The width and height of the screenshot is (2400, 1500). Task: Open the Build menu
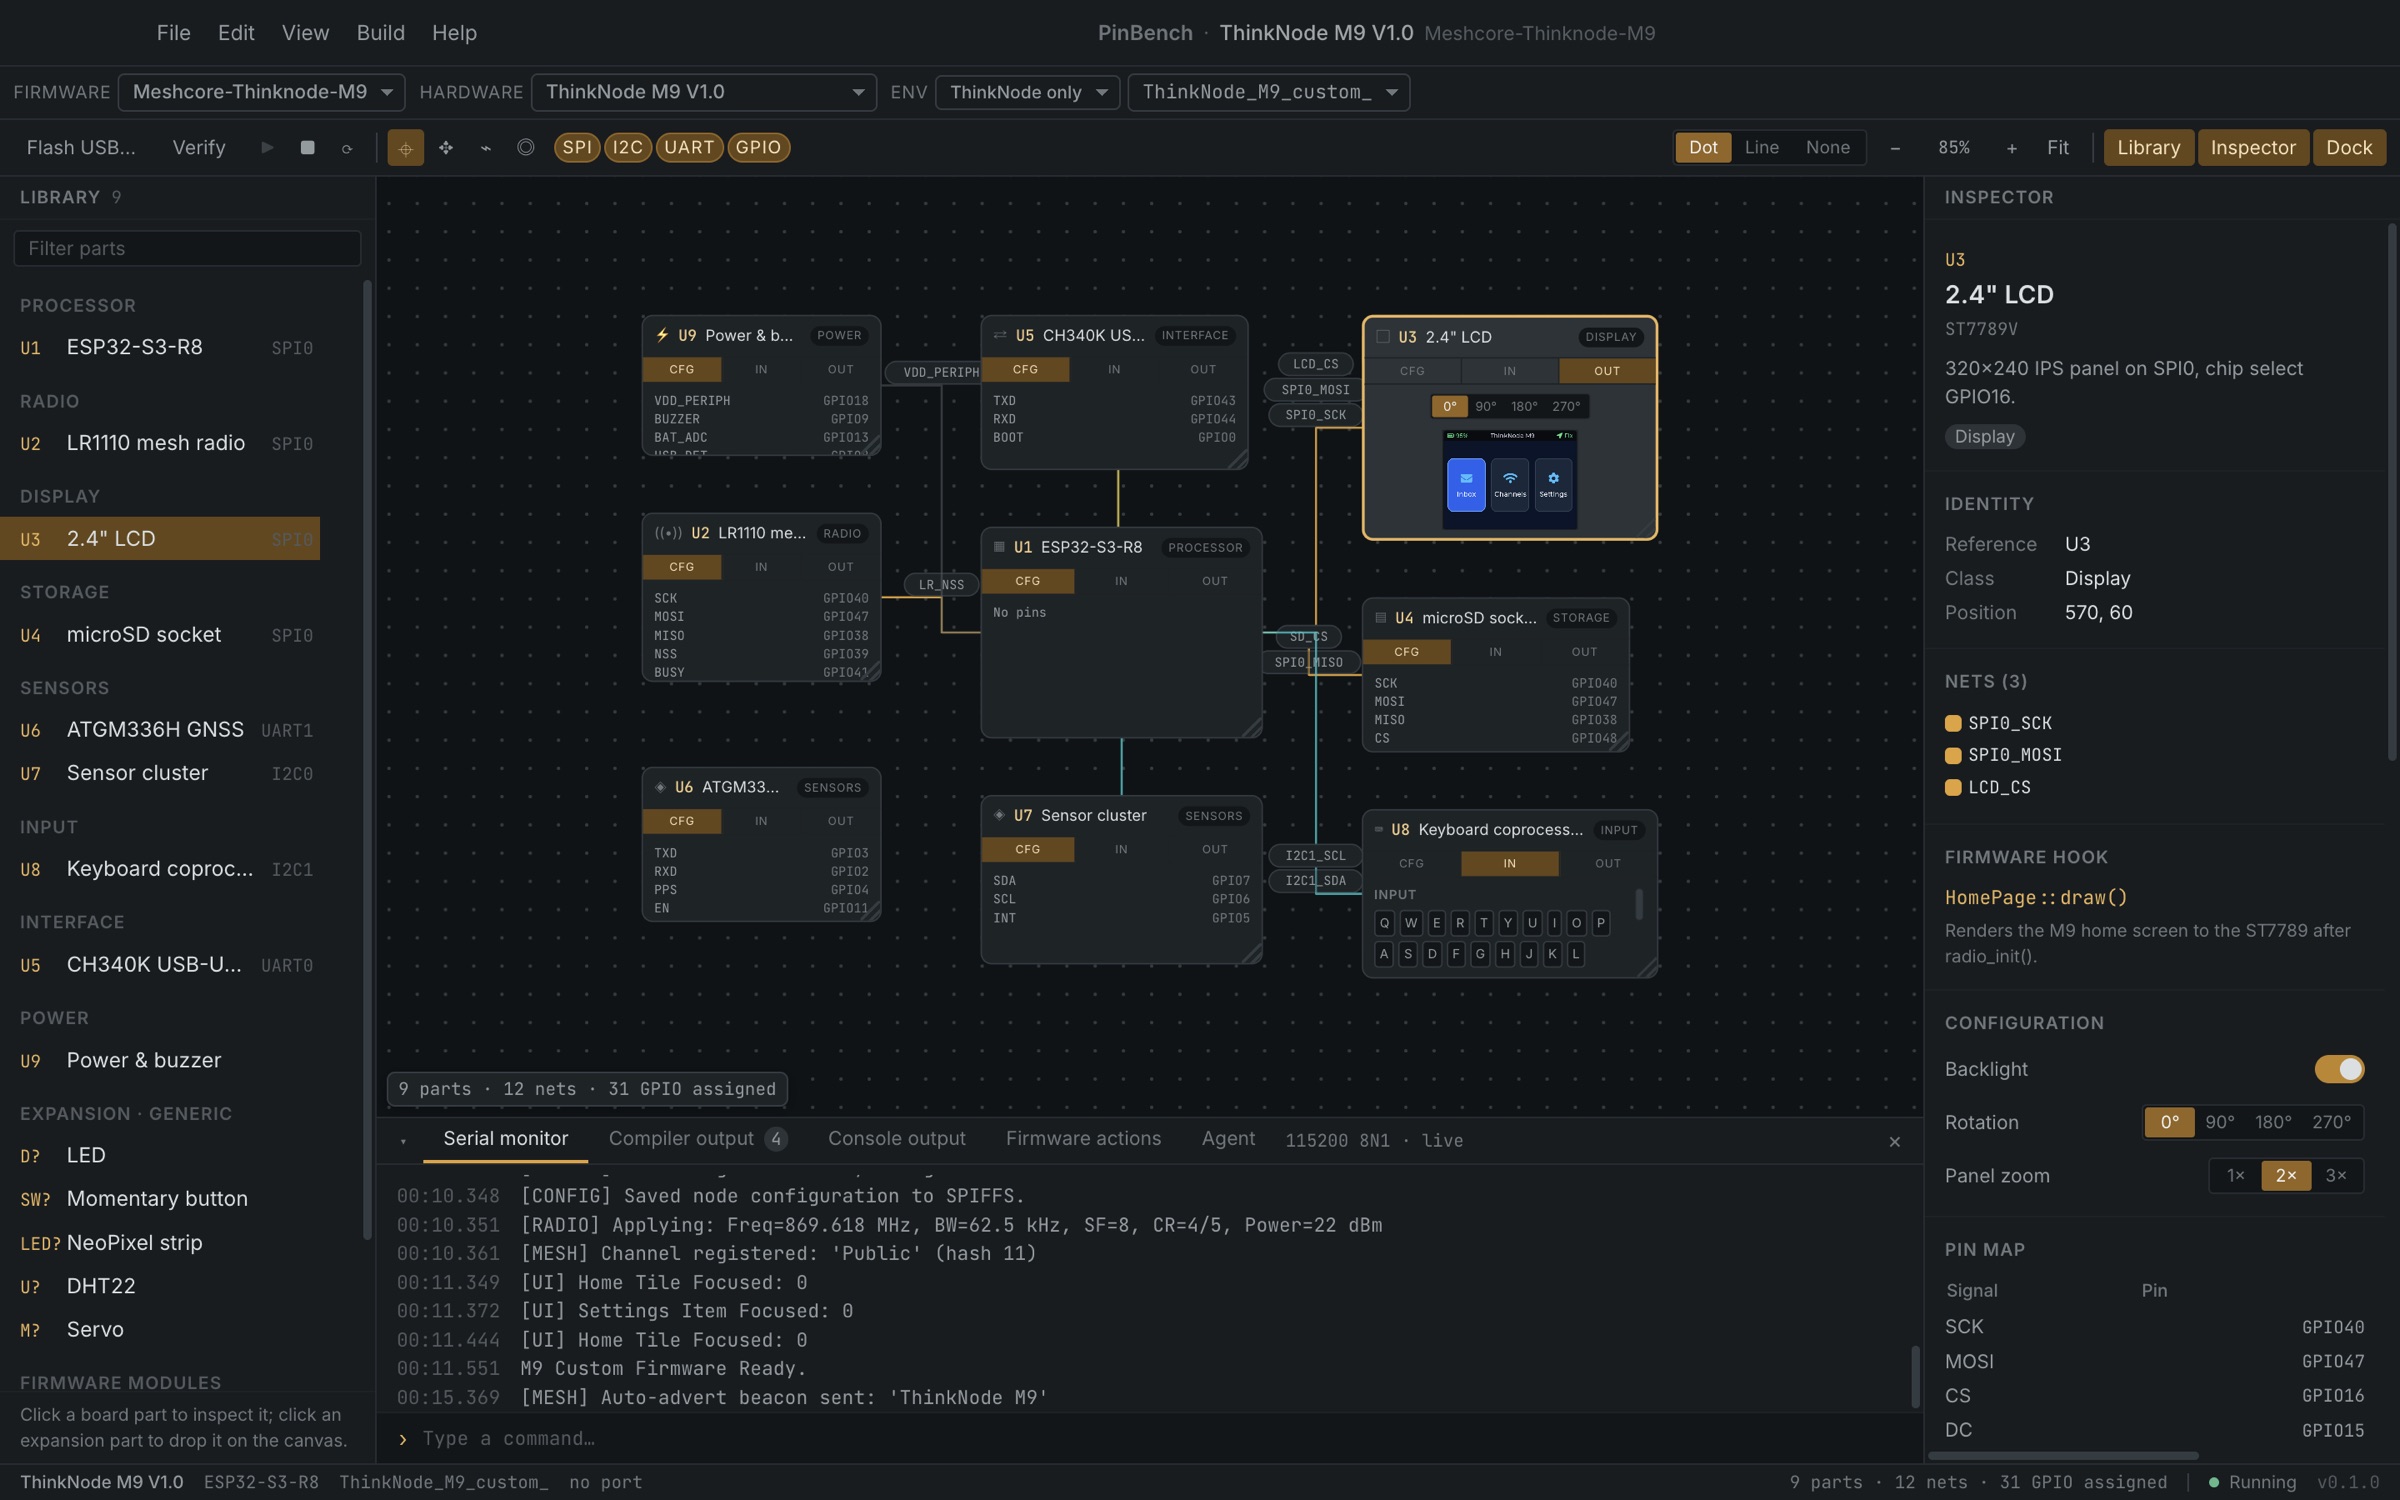click(380, 33)
